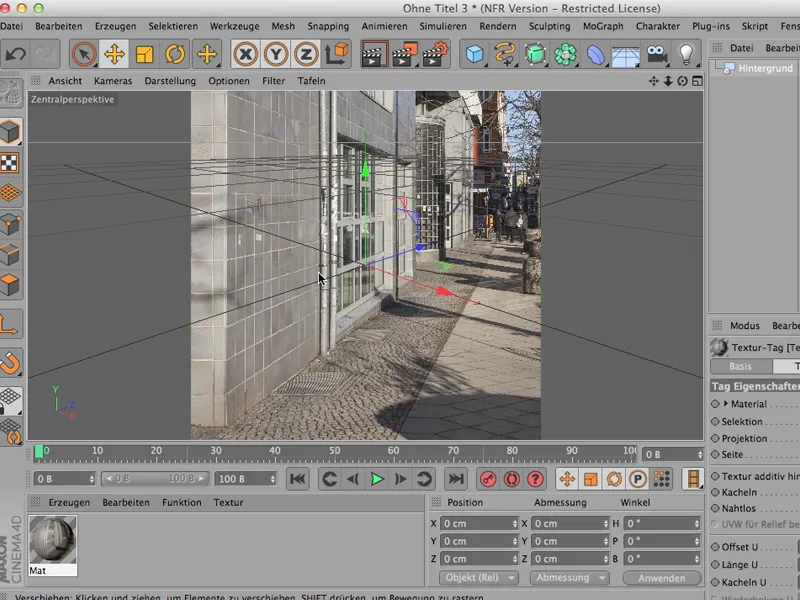Toggle snapping magnet icon
Screen dimensions: 800x600
click(x=10, y=363)
